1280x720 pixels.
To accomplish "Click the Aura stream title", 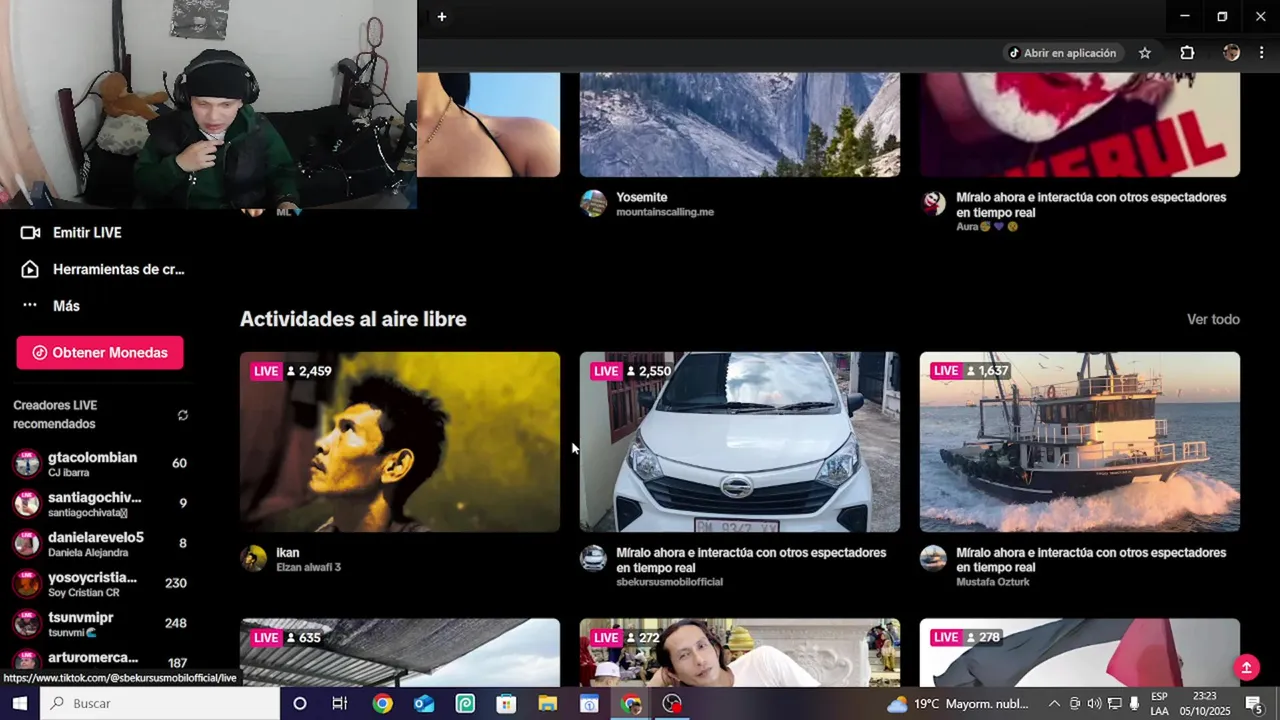I will (x=1091, y=205).
